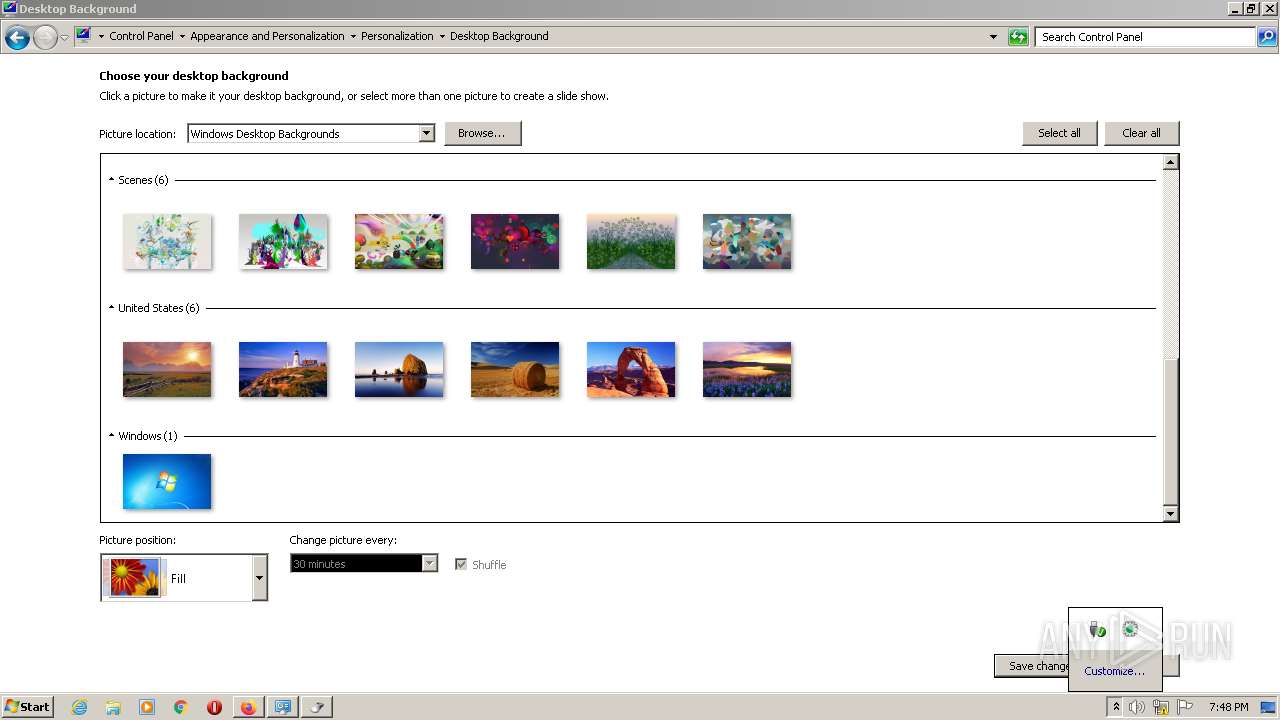Click the Forward navigation arrow
Screen dimensions: 1280x720
(x=45, y=38)
